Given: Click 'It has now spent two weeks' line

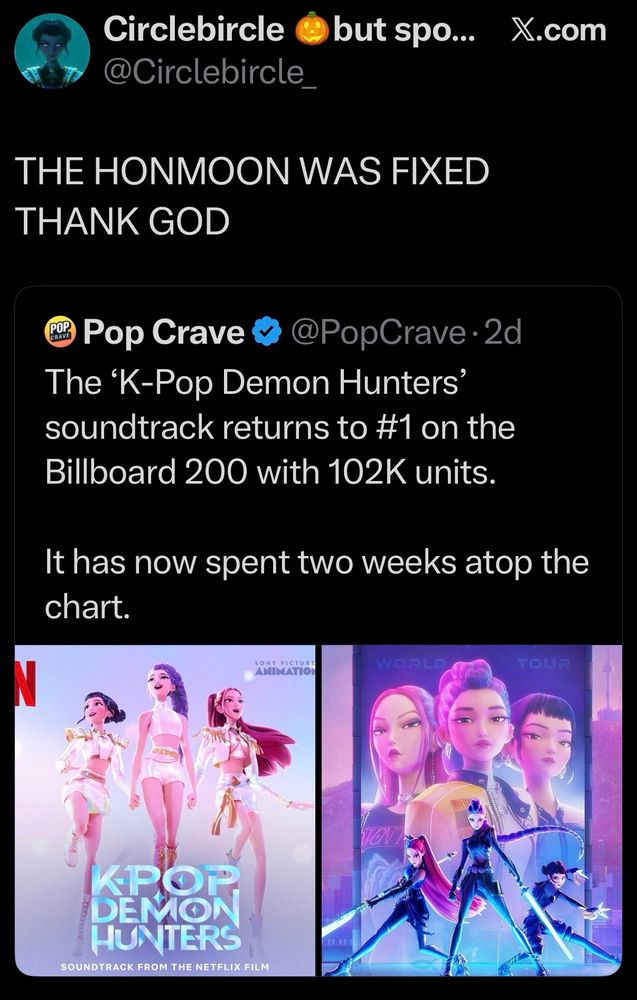Looking at the screenshot, I should pos(317,563).
